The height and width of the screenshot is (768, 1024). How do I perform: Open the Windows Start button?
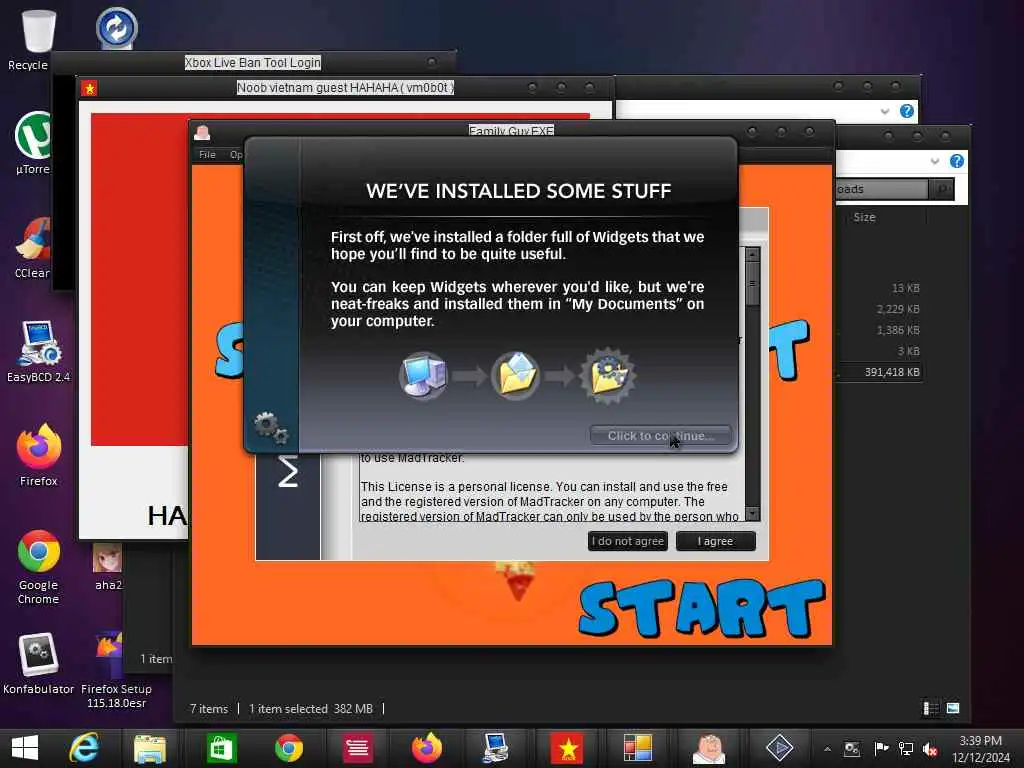[25, 748]
